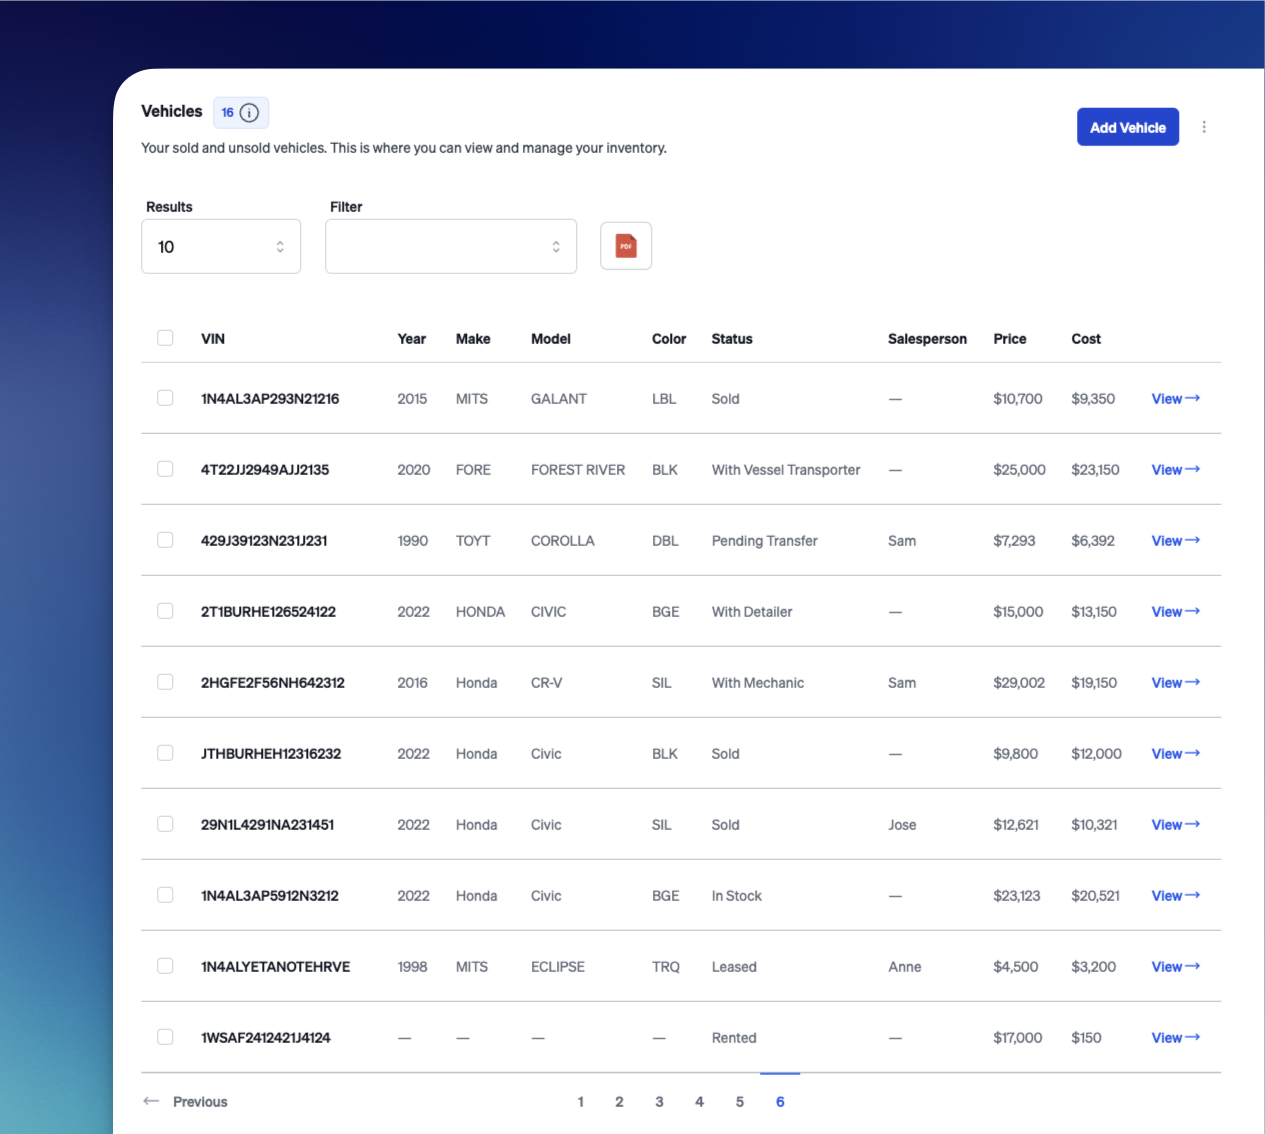Click the PDF export icon
Screen dimensions: 1265x1134
click(x=626, y=246)
